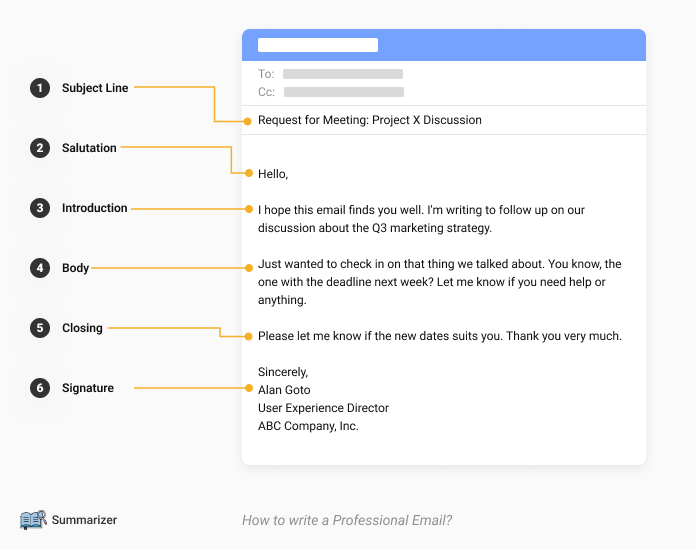The height and width of the screenshot is (550, 696).
Task: Click How to write a Professional Email caption
Action: pos(347,520)
